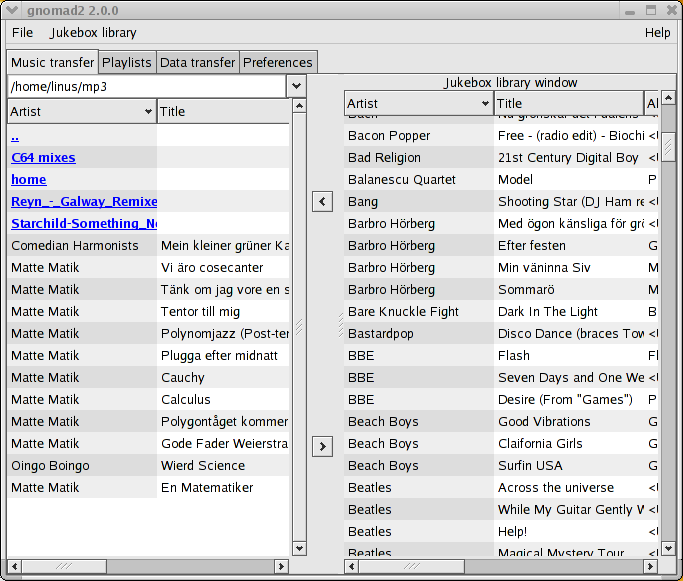
Task: Switch to the Playlists tab
Action: point(126,62)
